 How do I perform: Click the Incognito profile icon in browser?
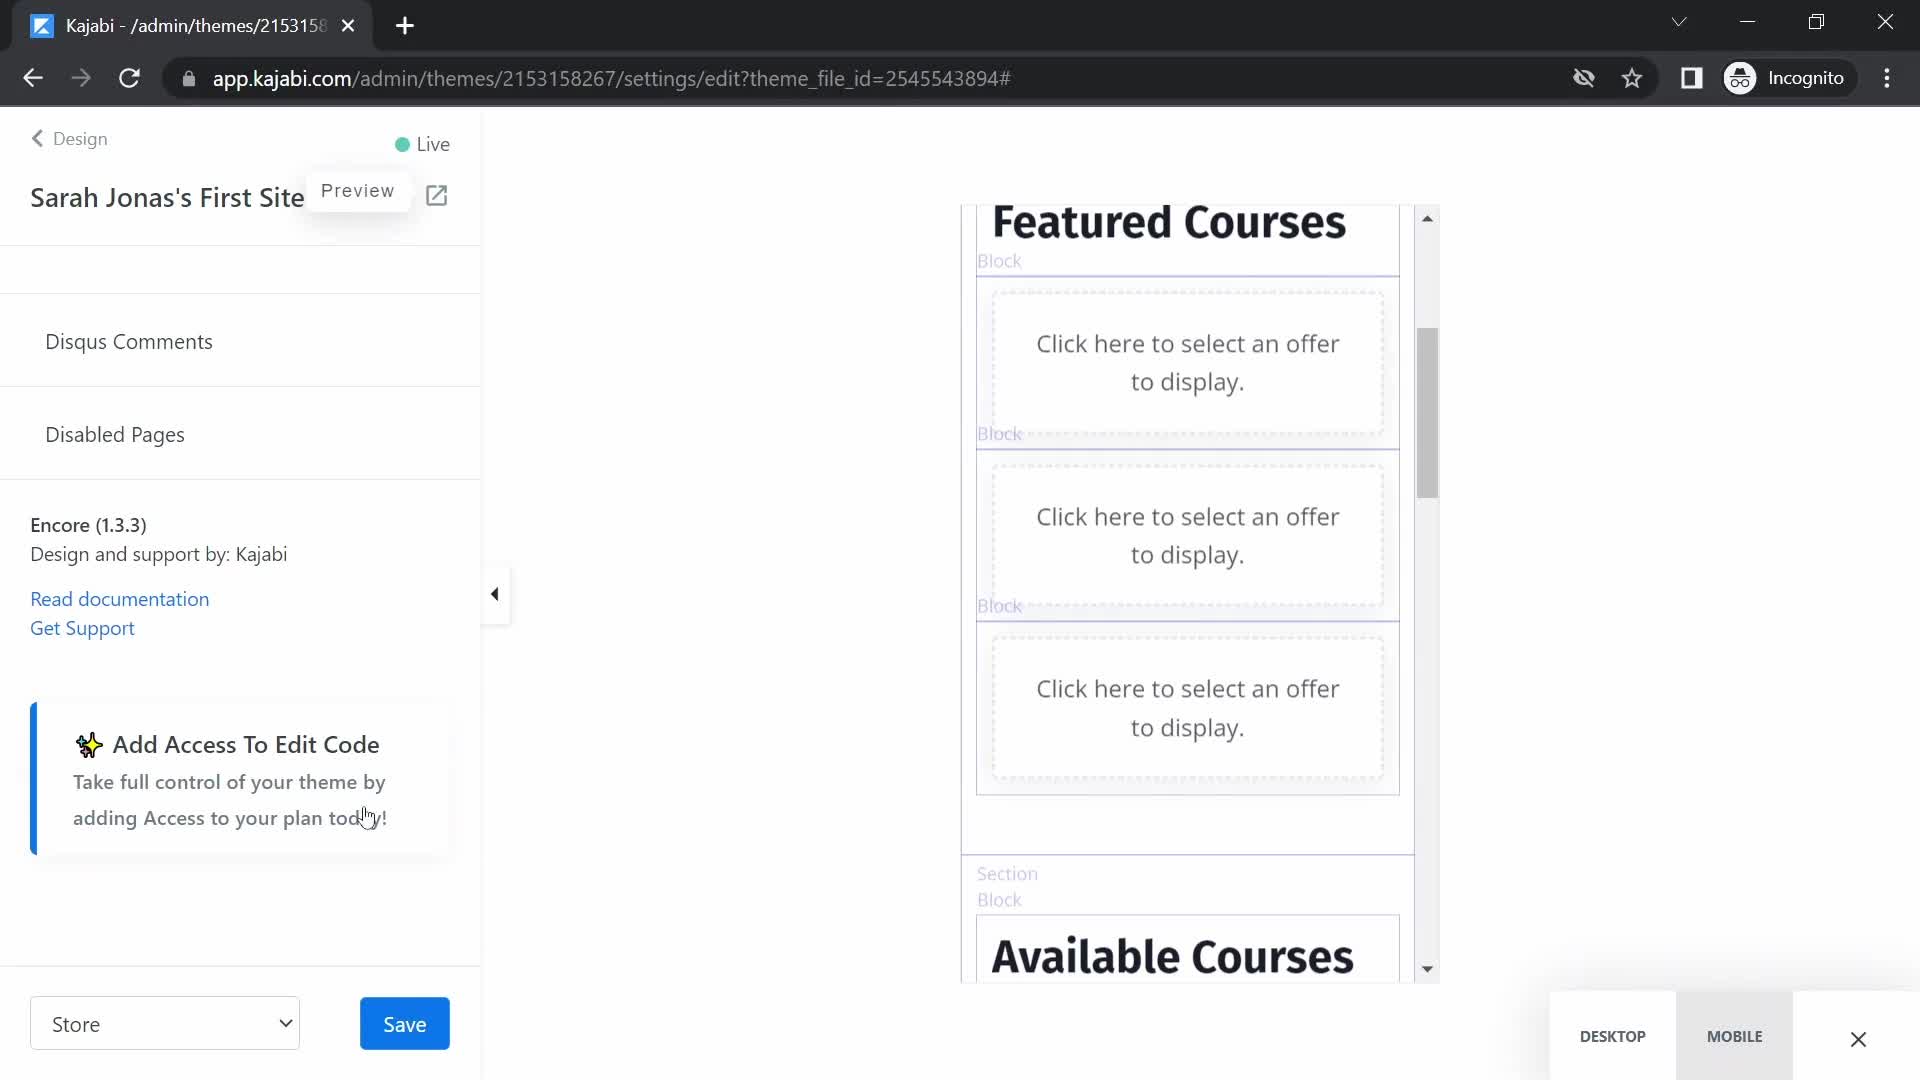(x=1742, y=78)
